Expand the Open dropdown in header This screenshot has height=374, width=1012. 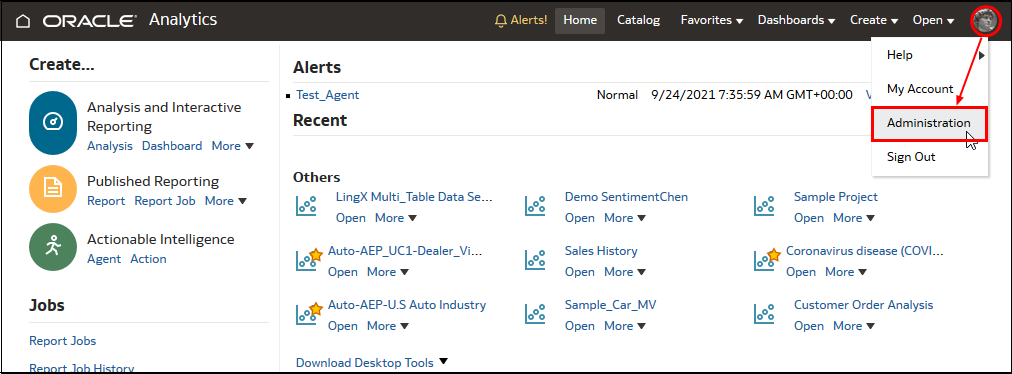tap(933, 21)
